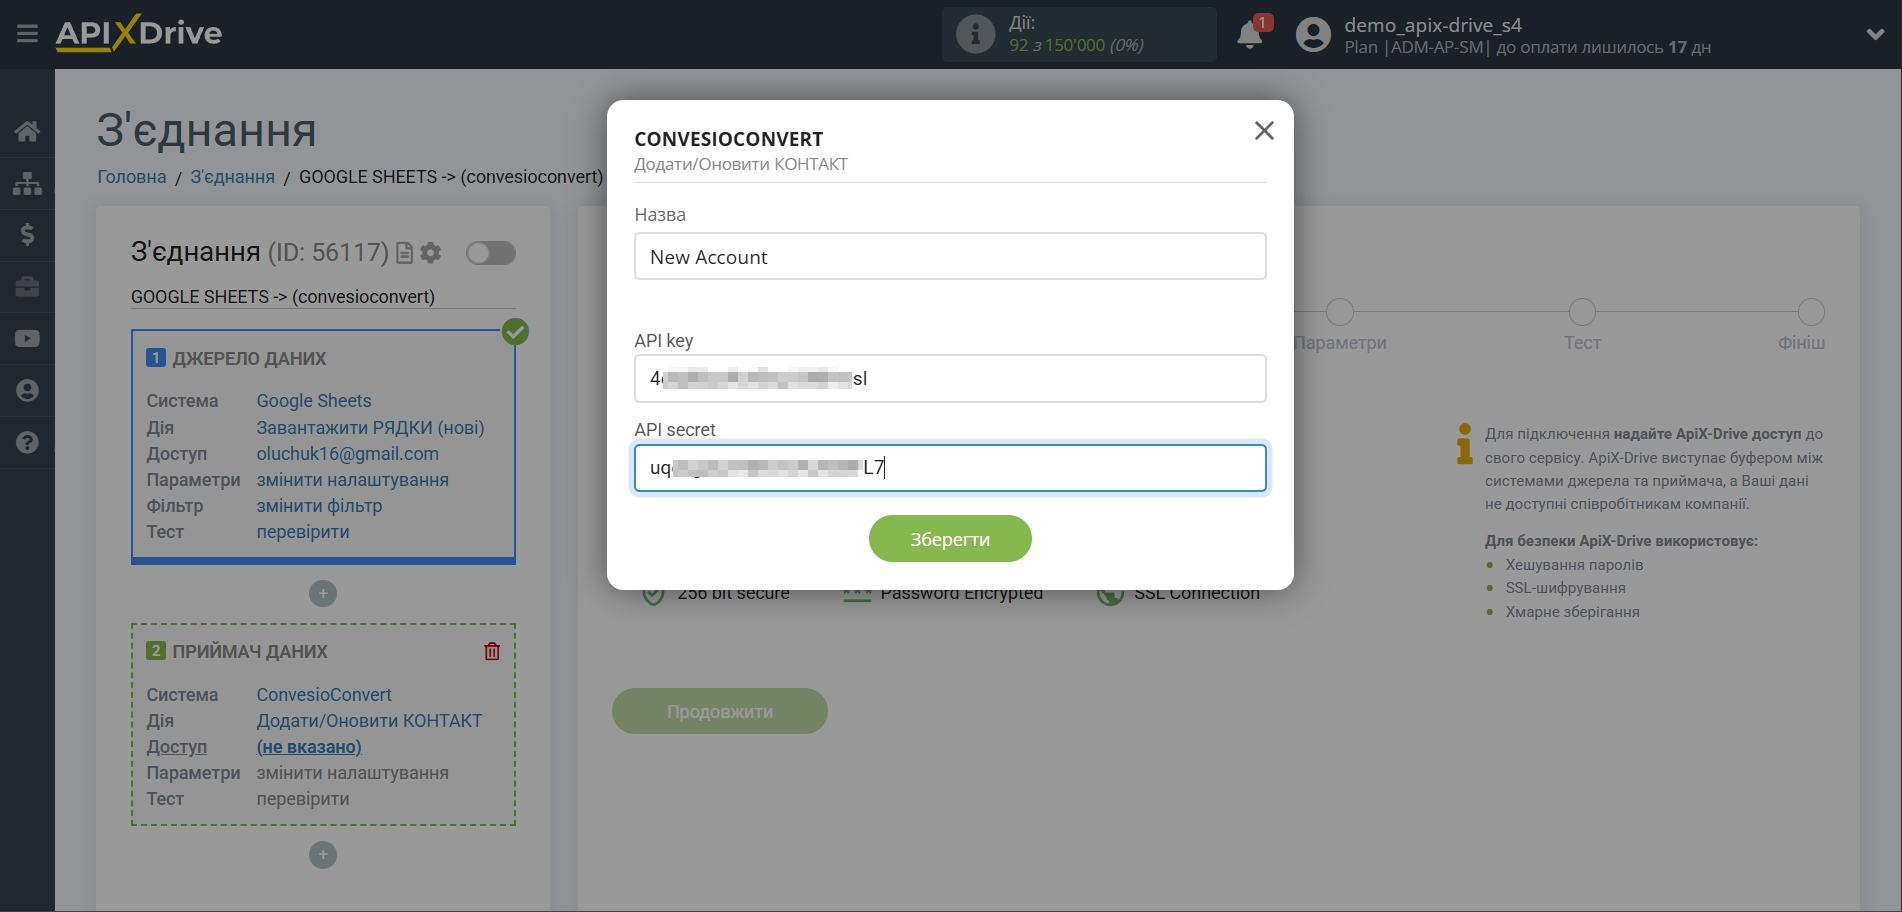Screen dimensions: 1902x912
Task: Click the Зберегти button
Action: (x=949, y=539)
